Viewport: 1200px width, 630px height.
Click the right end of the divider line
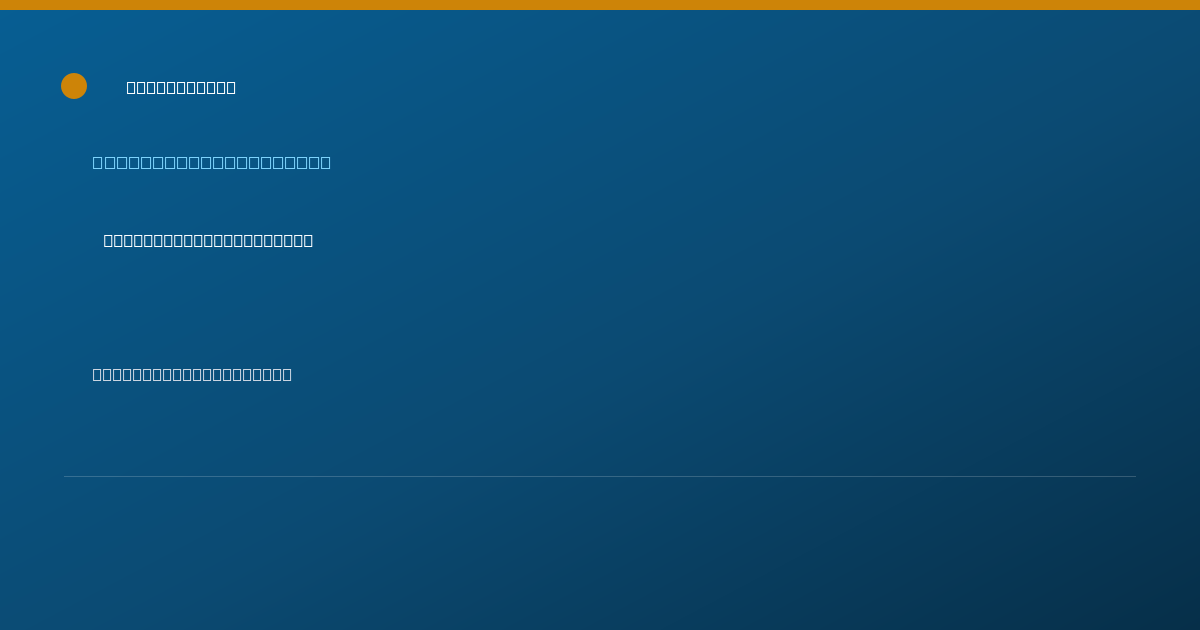click(1134, 476)
